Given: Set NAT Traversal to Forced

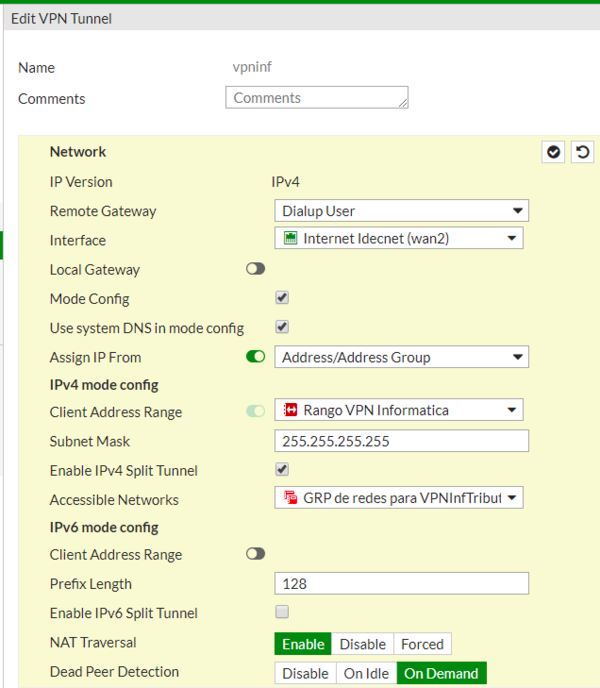Looking at the screenshot, I should 422,644.
